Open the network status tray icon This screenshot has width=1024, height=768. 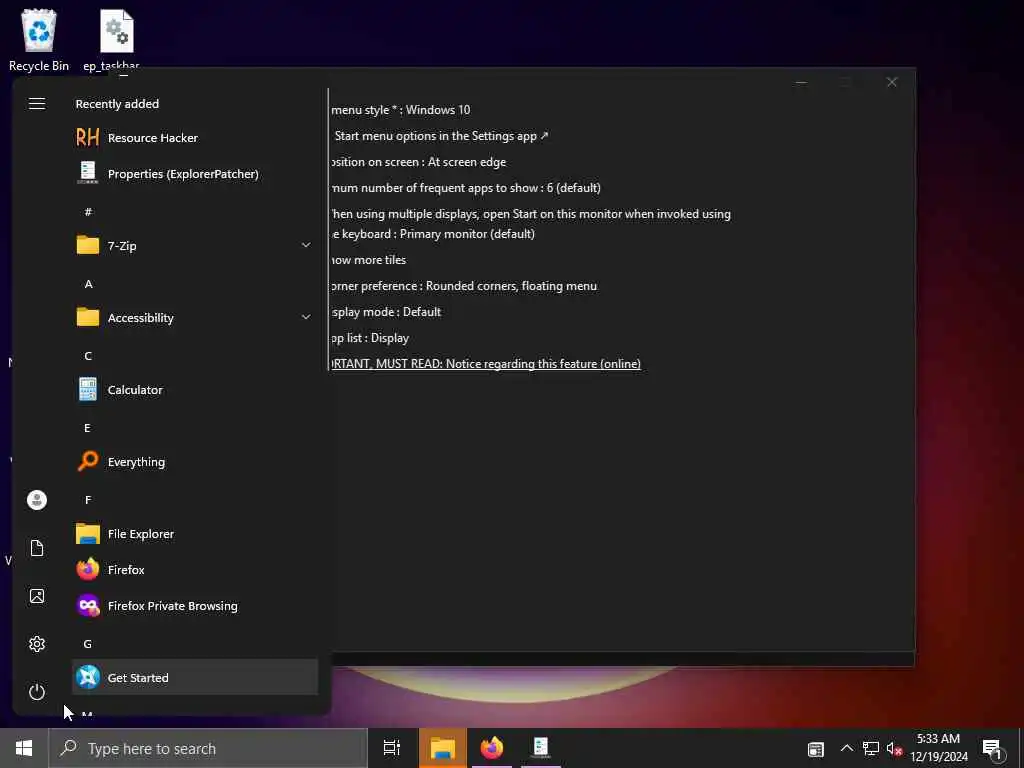pos(871,748)
